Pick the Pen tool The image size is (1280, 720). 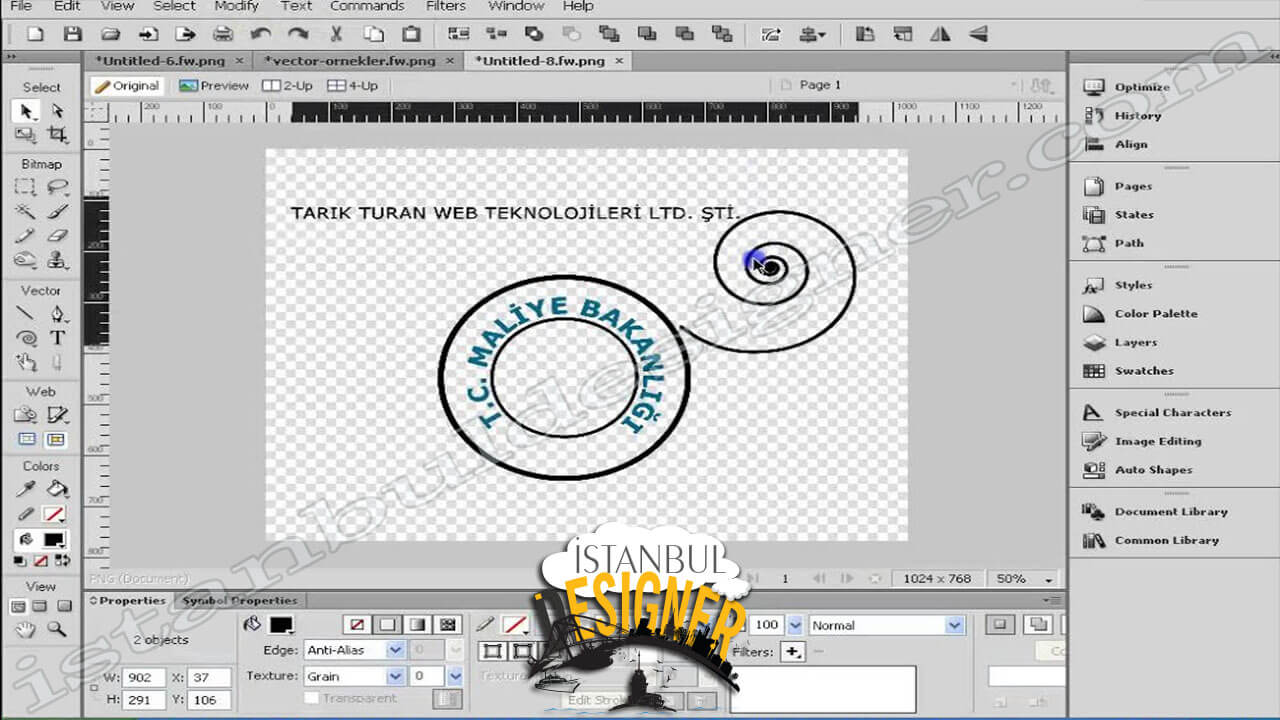pyautogui.click(x=57, y=314)
